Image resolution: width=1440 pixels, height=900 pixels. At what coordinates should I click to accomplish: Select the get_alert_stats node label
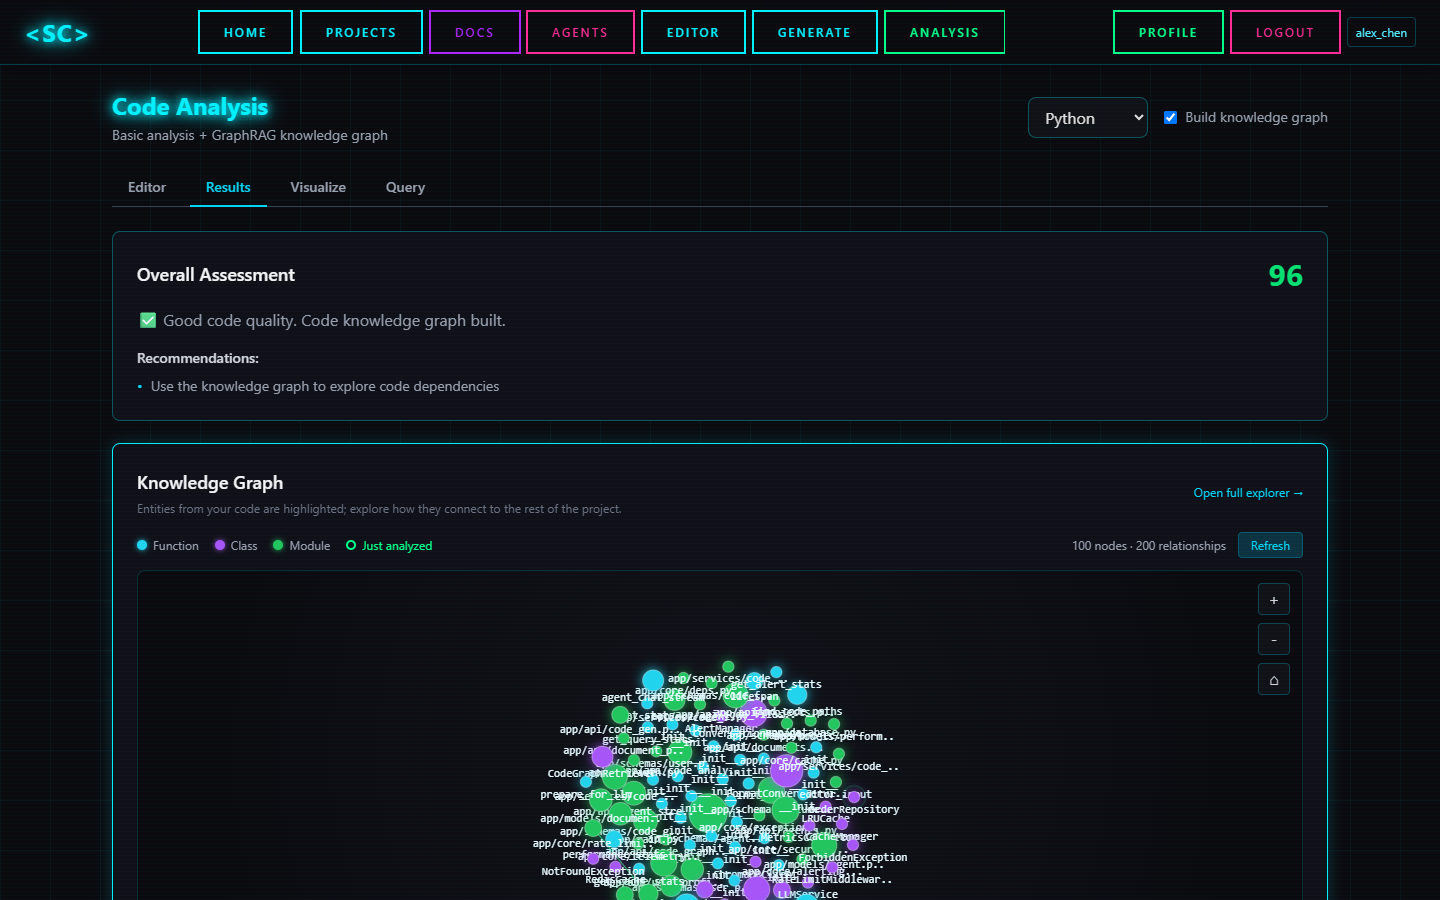[x=776, y=684]
